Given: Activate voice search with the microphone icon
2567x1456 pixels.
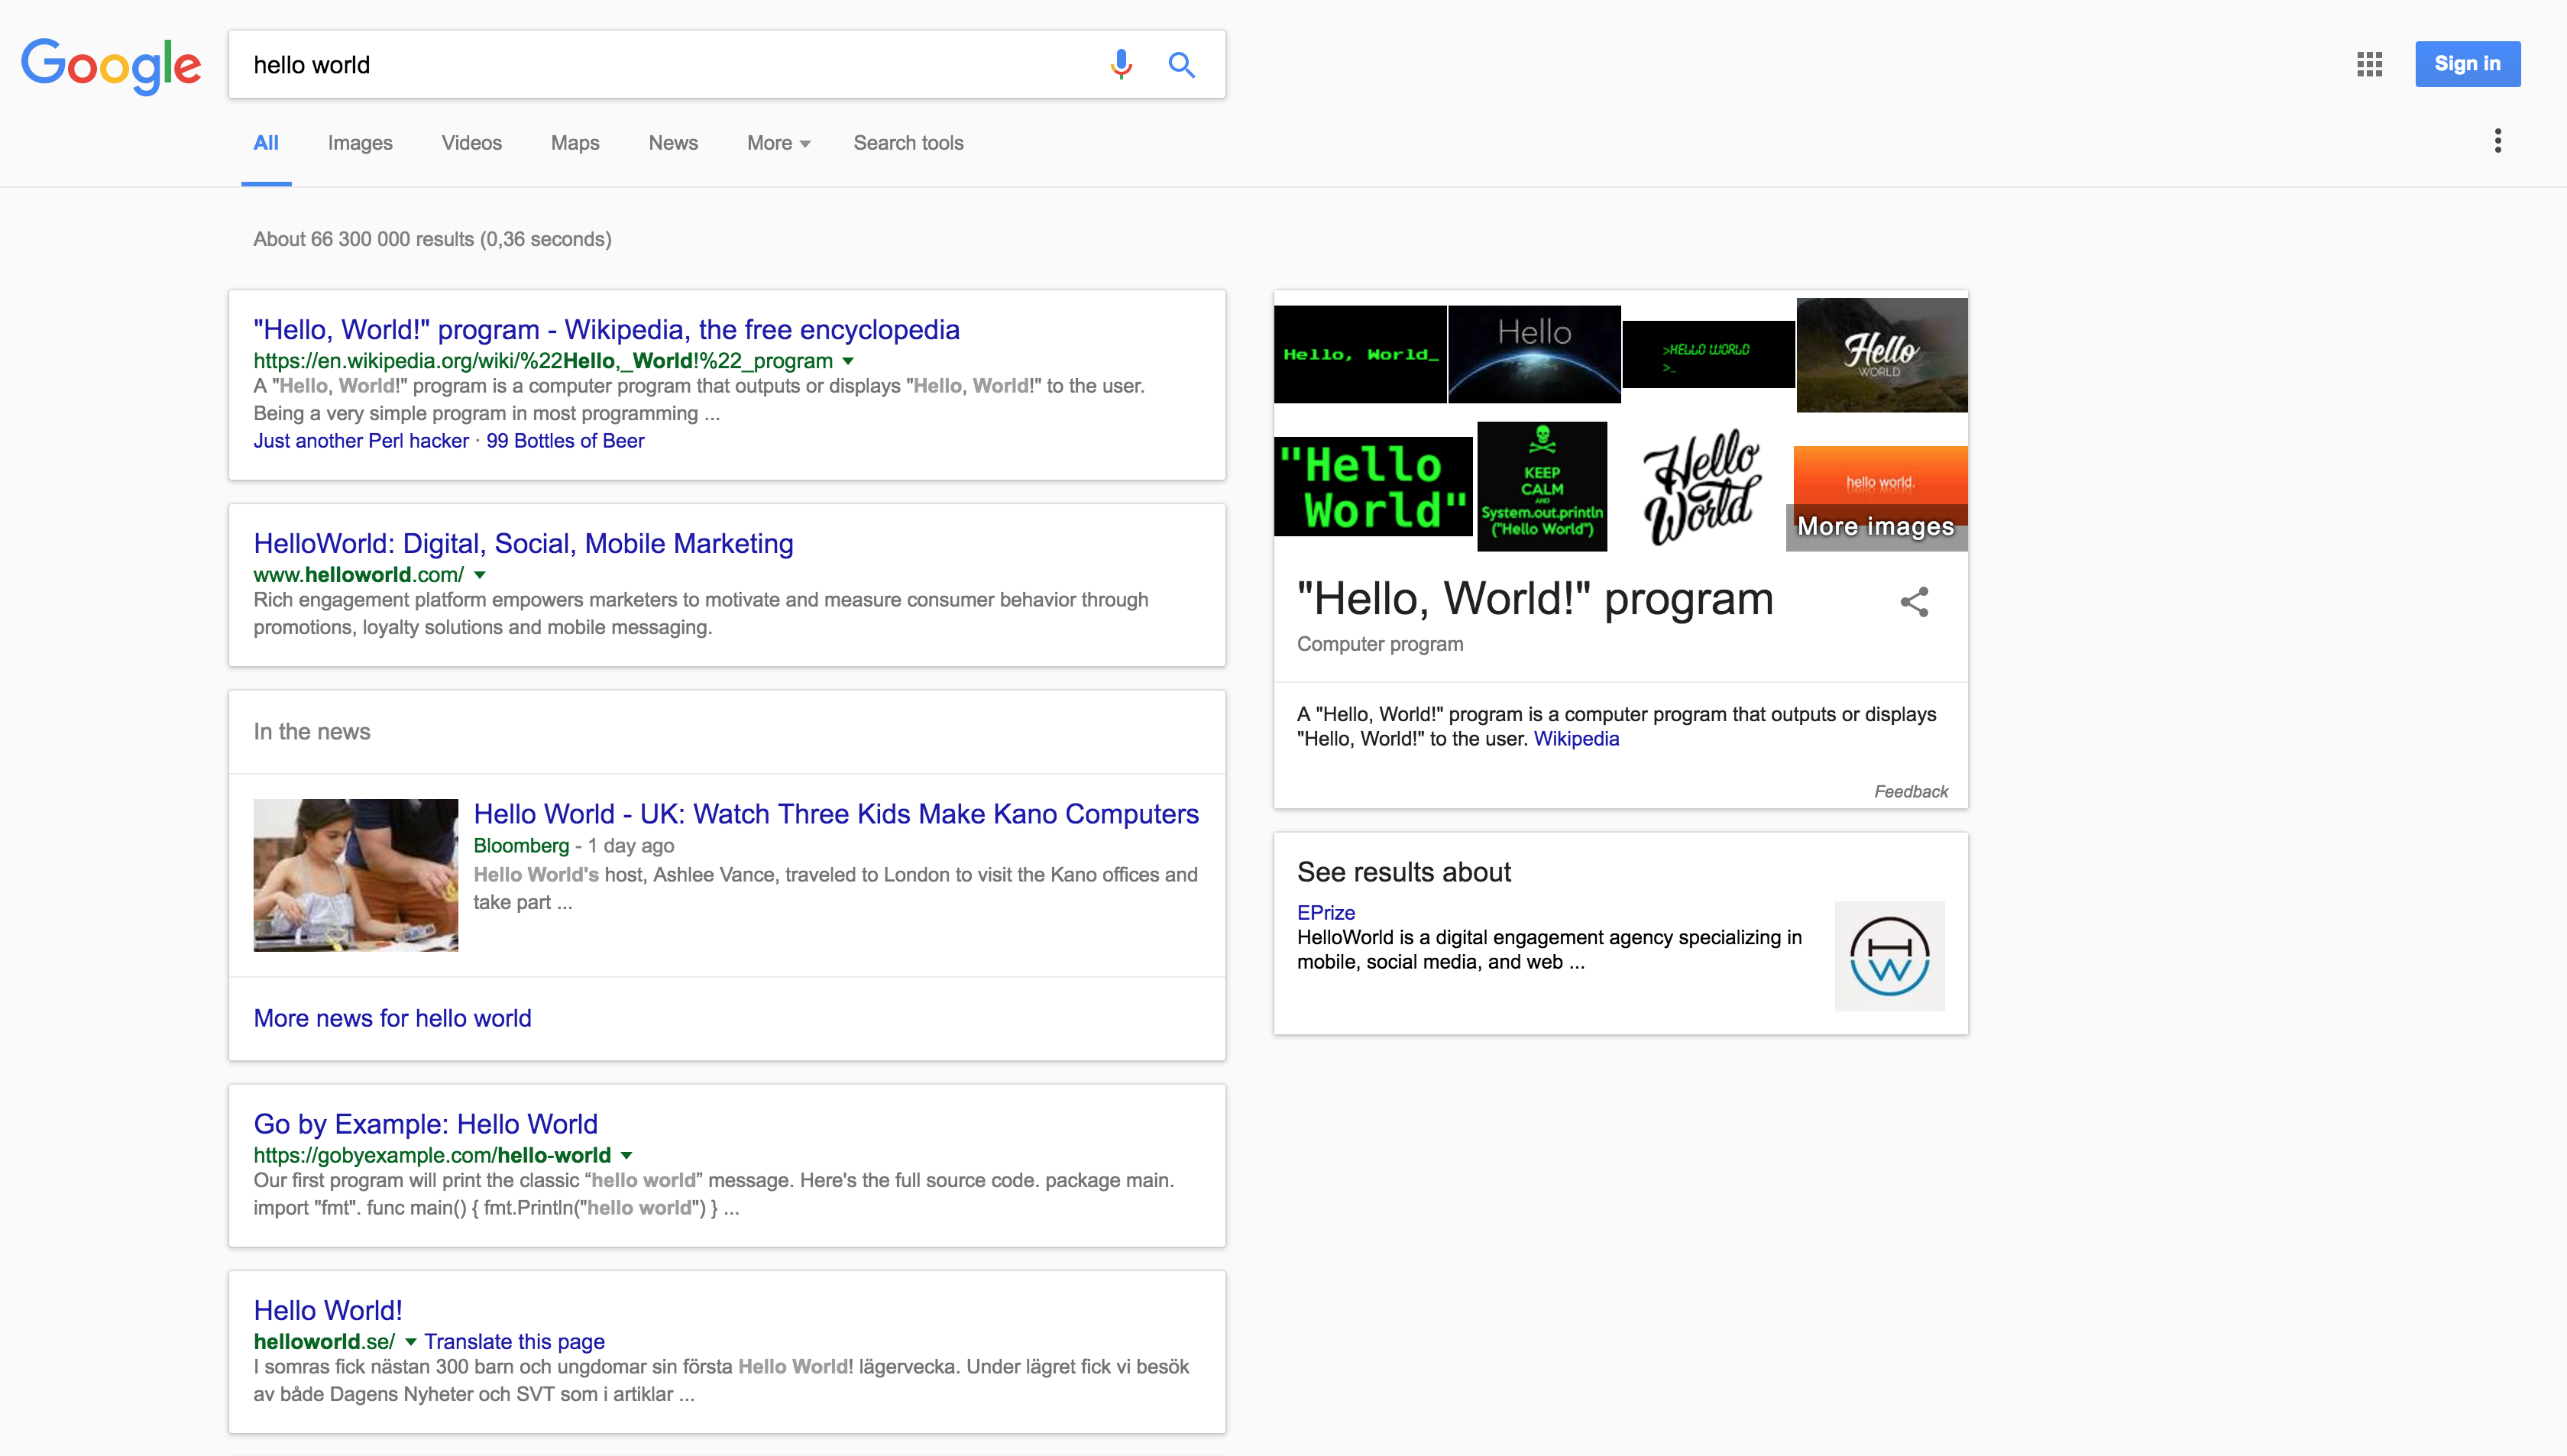Looking at the screenshot, I should point(1119,64).
